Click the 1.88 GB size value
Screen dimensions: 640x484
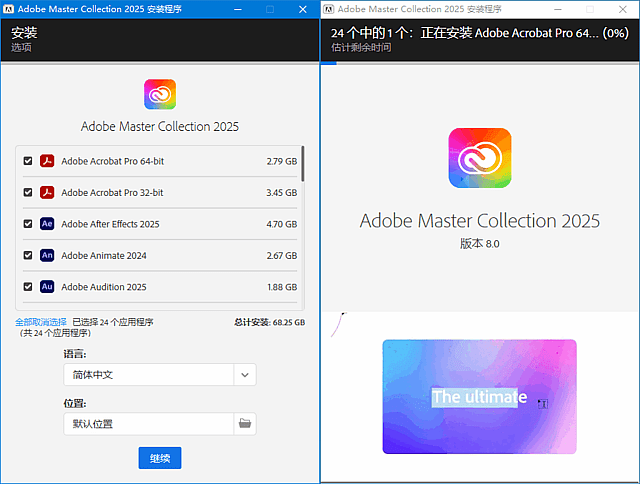coord(282,287)
